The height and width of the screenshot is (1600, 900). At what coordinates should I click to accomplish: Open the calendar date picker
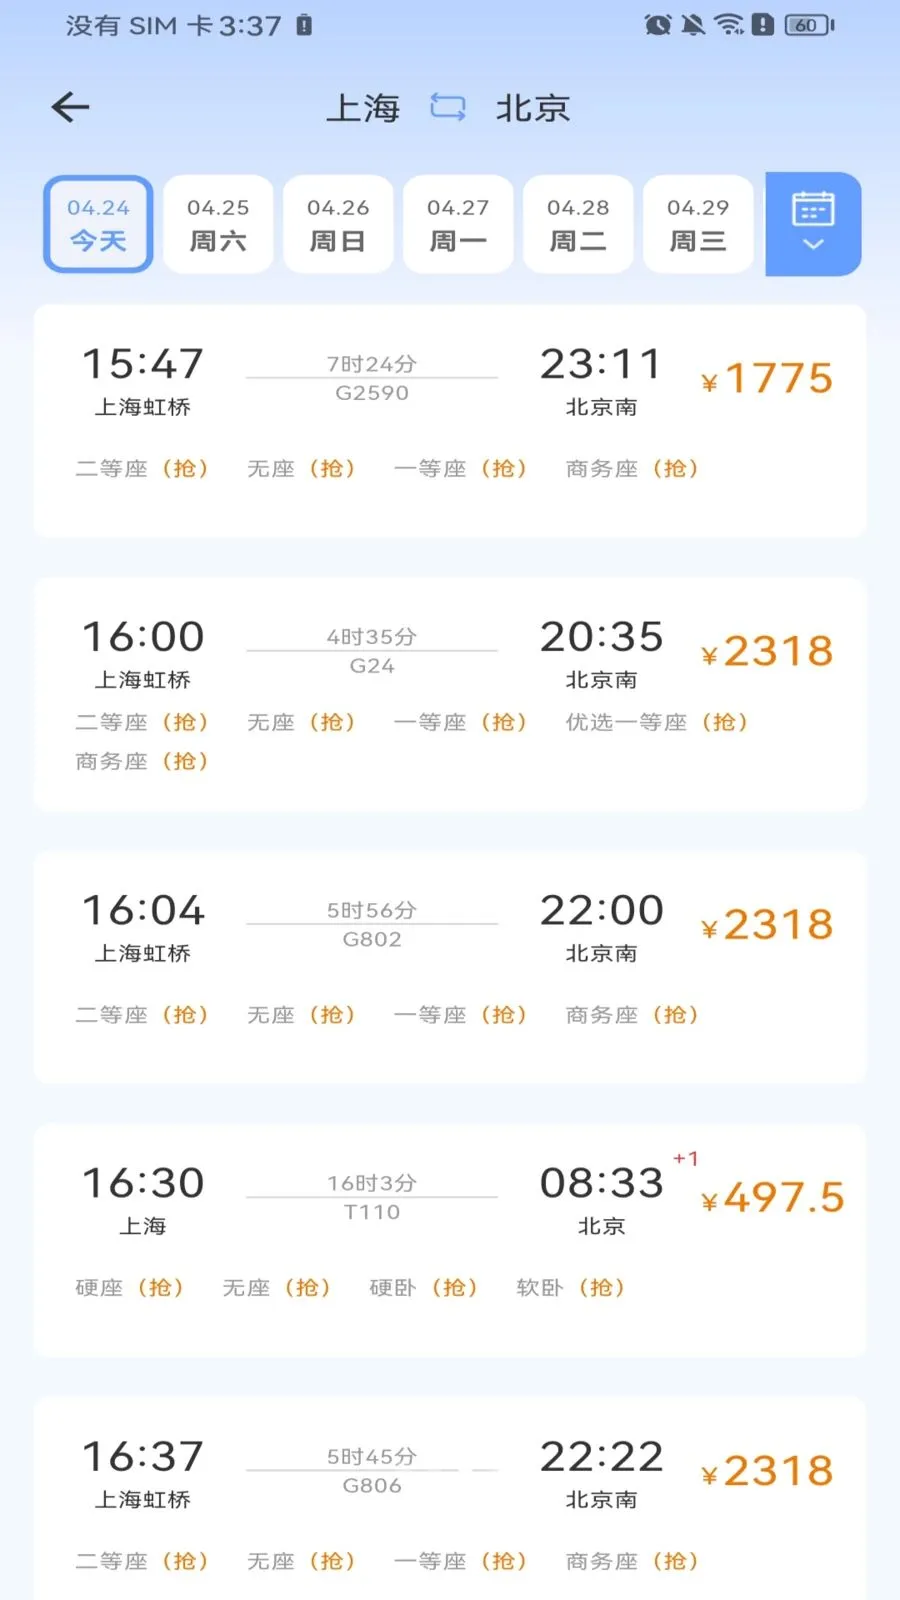point(813,223)
